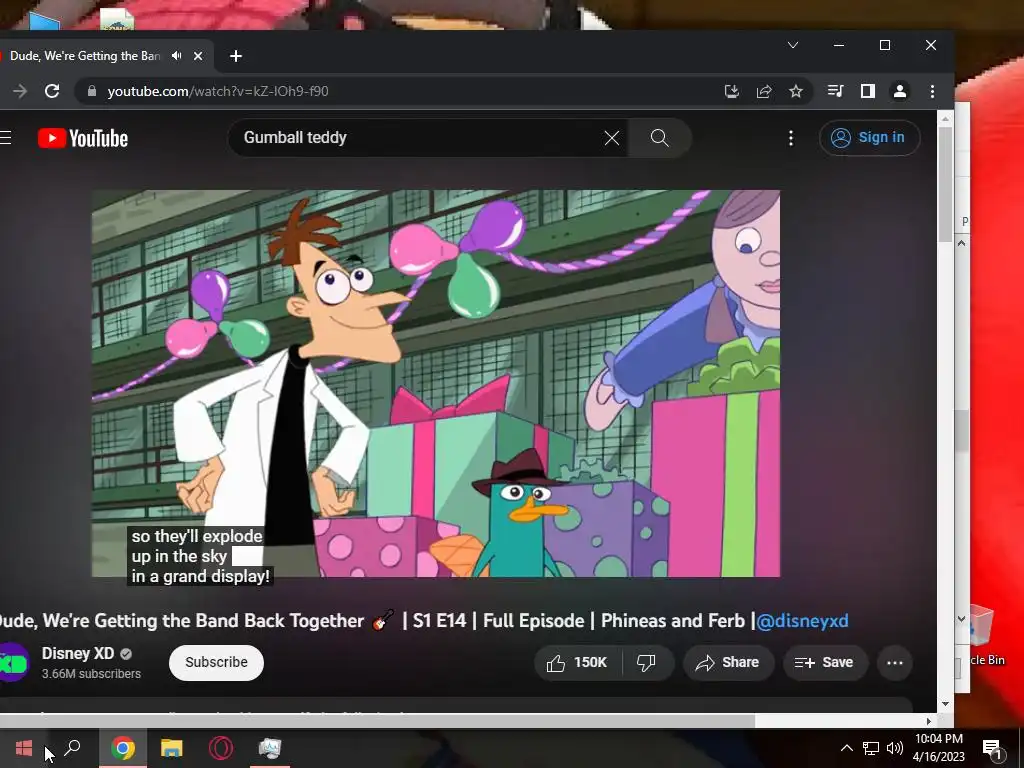Click the page vertical scrollbar thumb
Screen dimensions: 1024x768
point(945,185)
